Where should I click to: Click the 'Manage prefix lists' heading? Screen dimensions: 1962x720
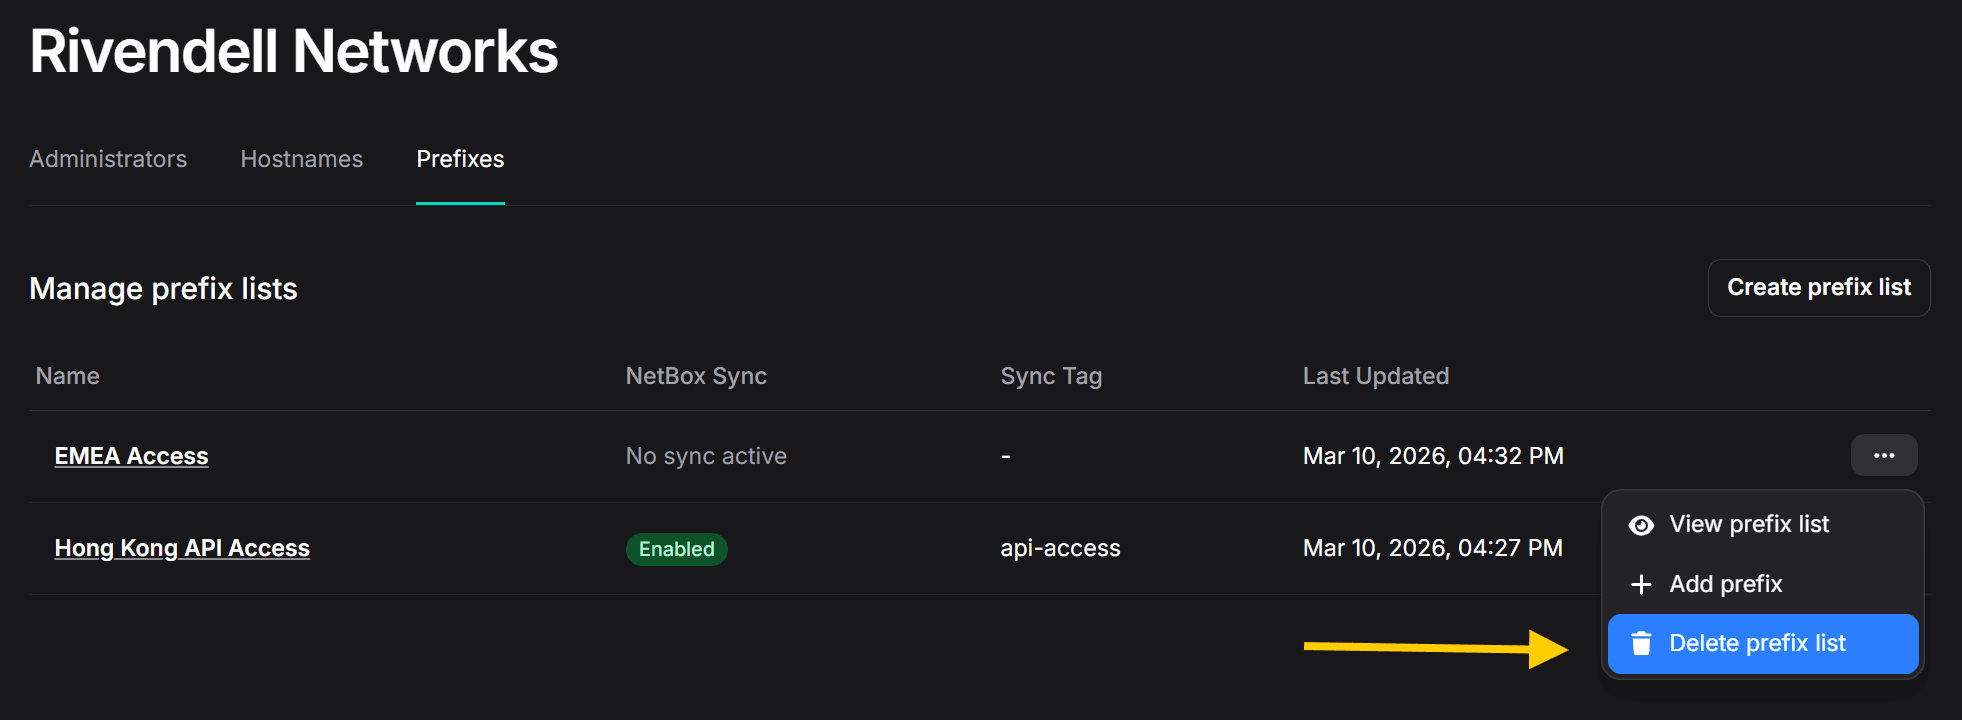point(164,289)
